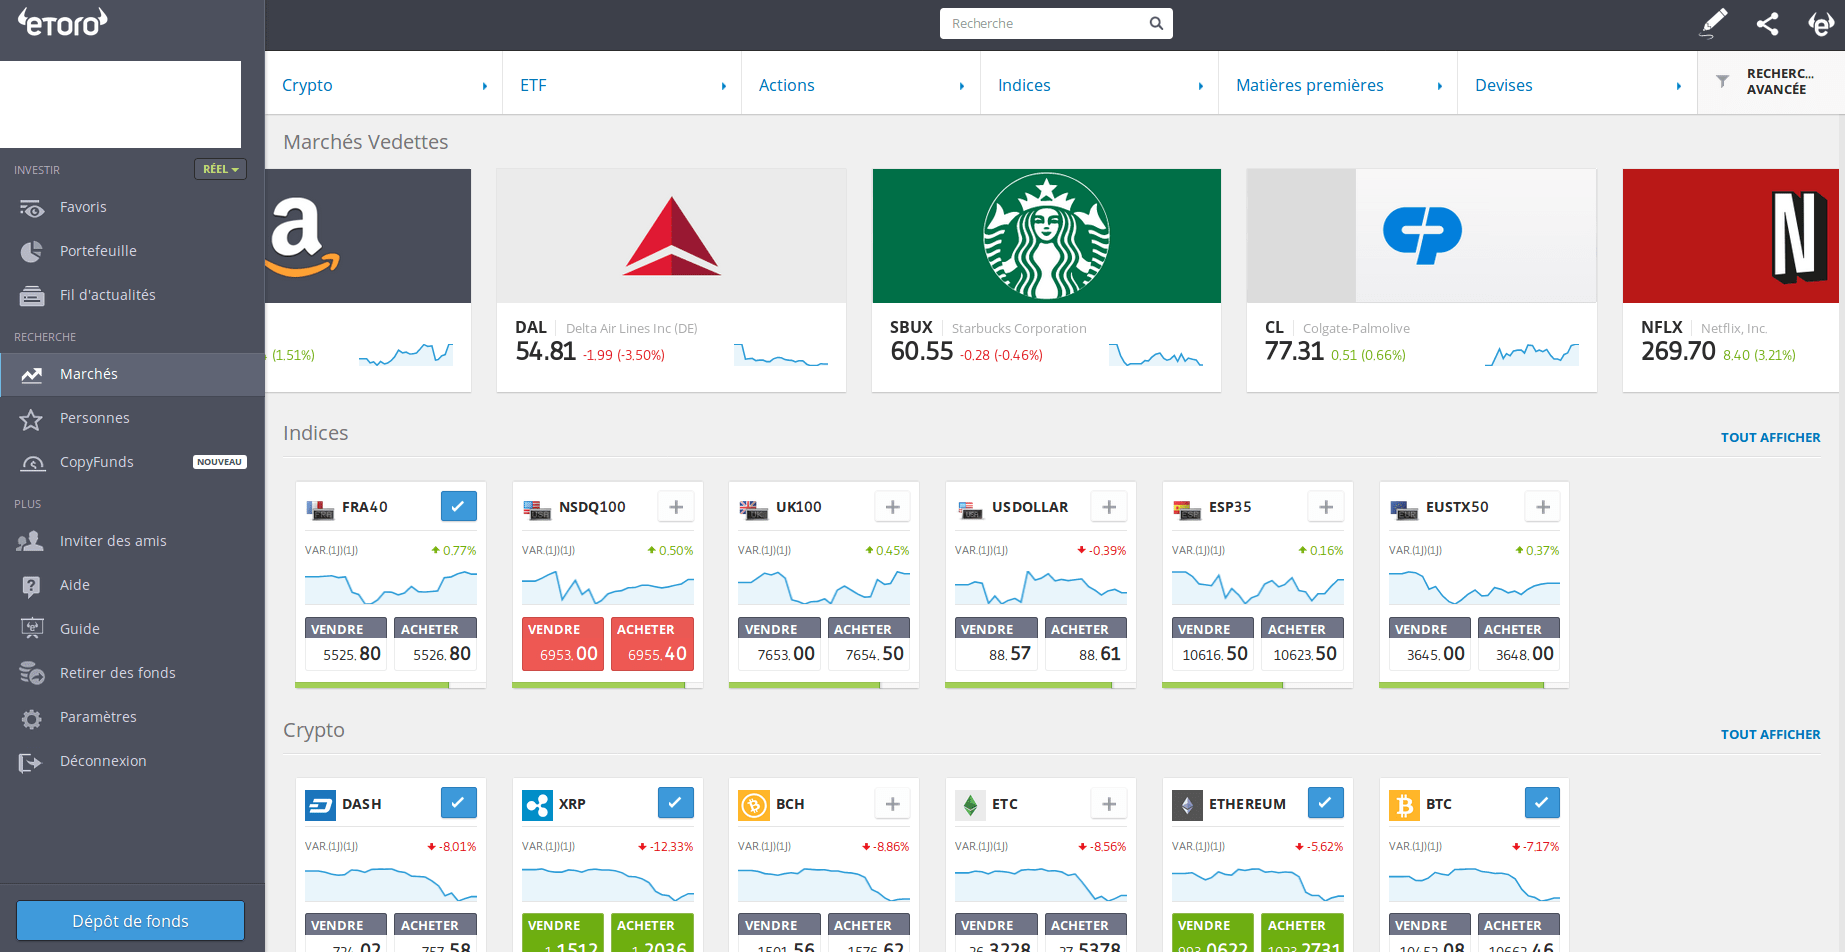Add UK100 to watchlist with plus

click(x=893, y=507)
